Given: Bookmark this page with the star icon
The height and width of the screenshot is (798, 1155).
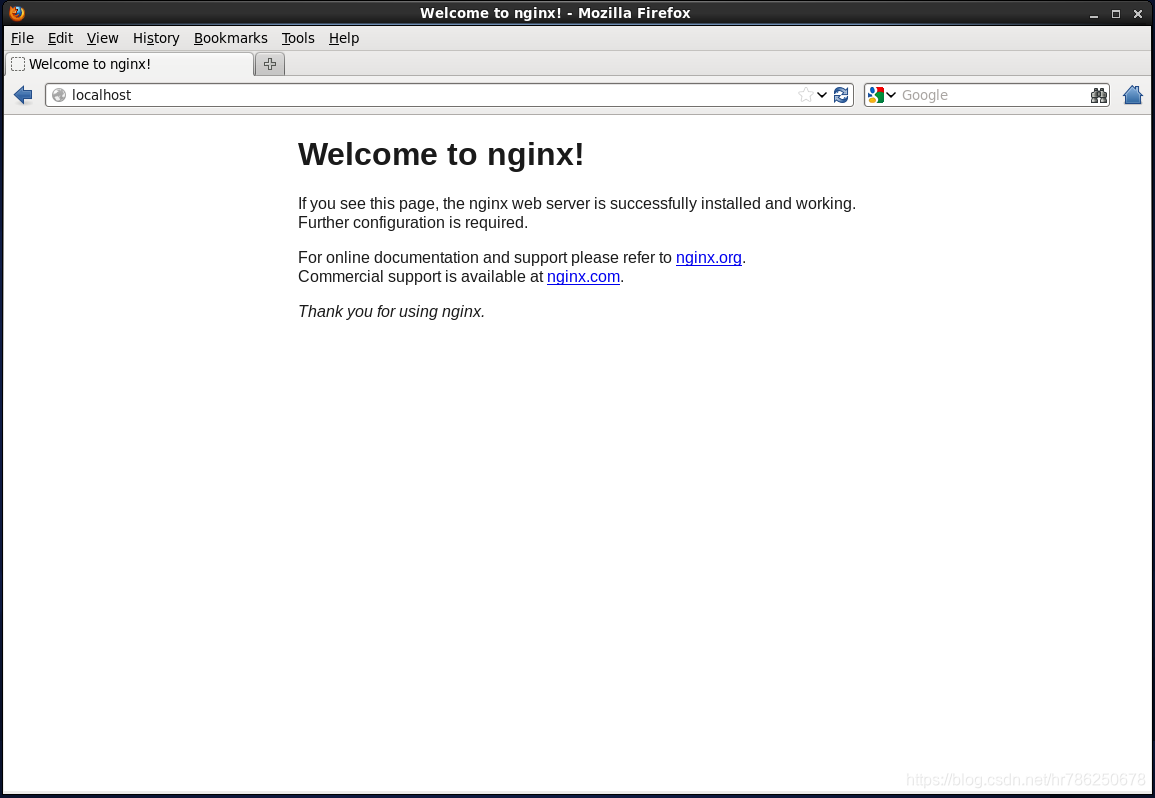Looking at the screenshot, I should point(805,95).
